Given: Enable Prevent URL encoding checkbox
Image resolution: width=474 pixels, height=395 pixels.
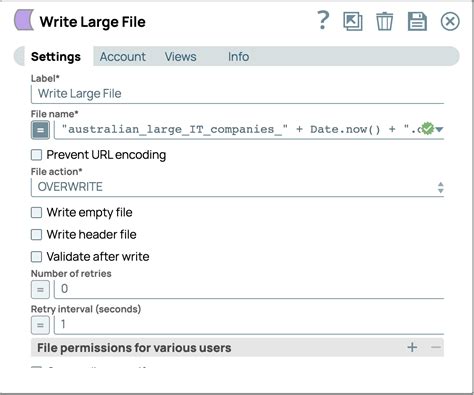Looking at the screenshot, I should (x=36, y=155).
